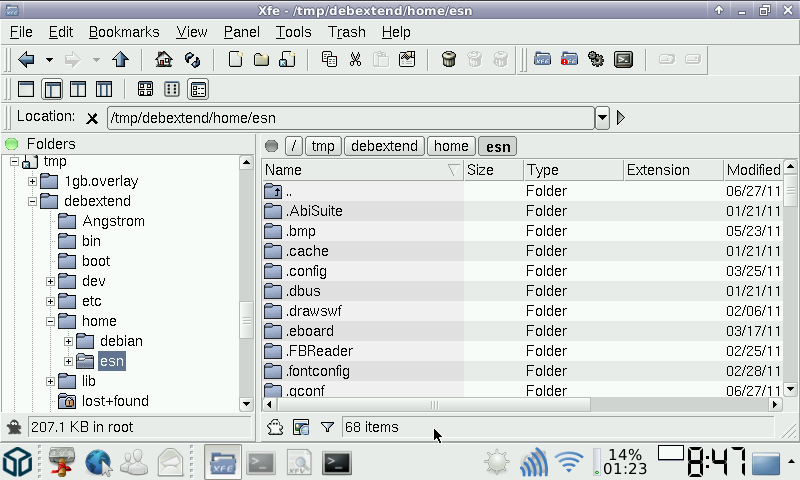Open the Location path history dropdown
The height and width of the screenshot is (480, 800).
602,118
